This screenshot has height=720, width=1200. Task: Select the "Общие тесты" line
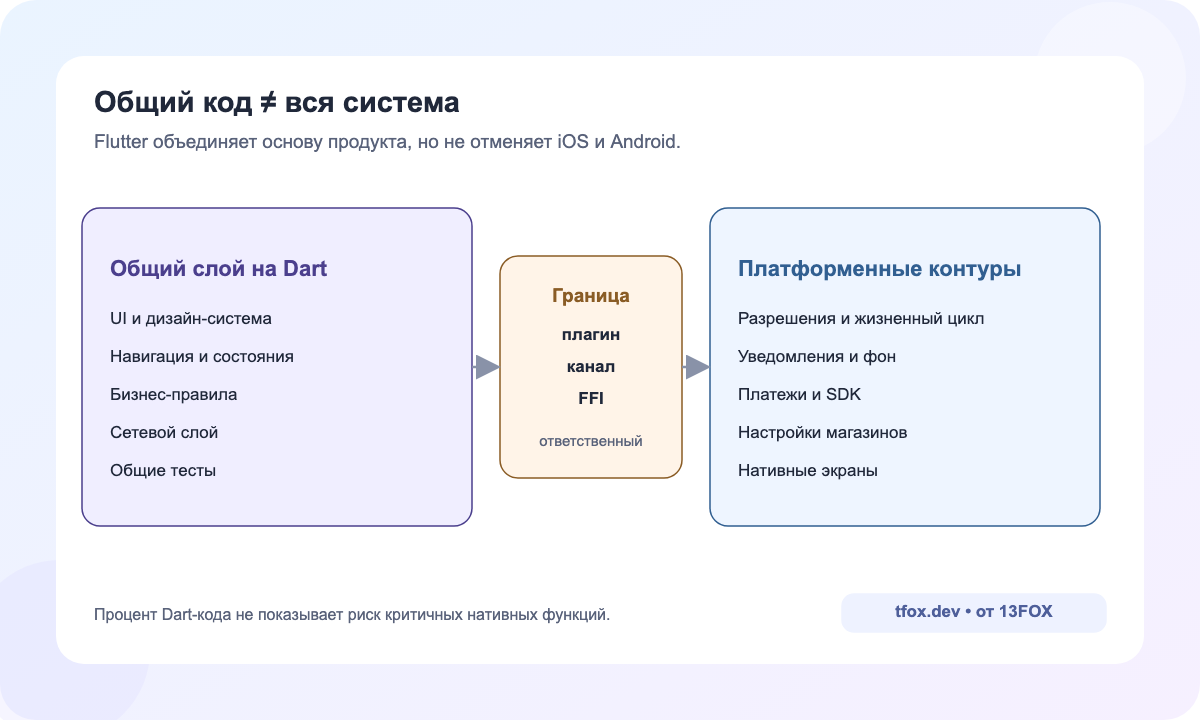tap(163, 470)
